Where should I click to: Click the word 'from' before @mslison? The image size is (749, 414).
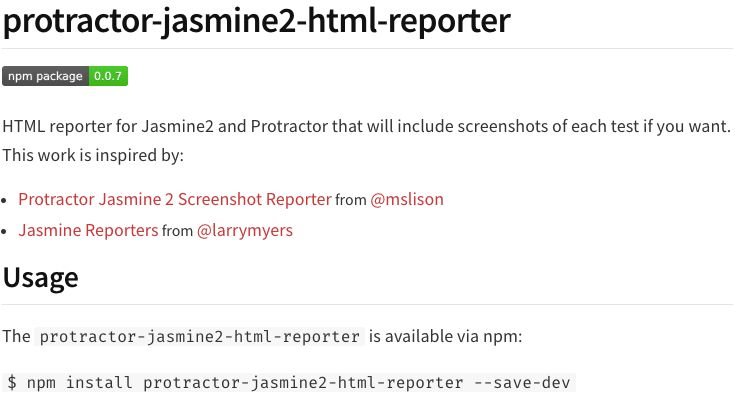[351, 200]
